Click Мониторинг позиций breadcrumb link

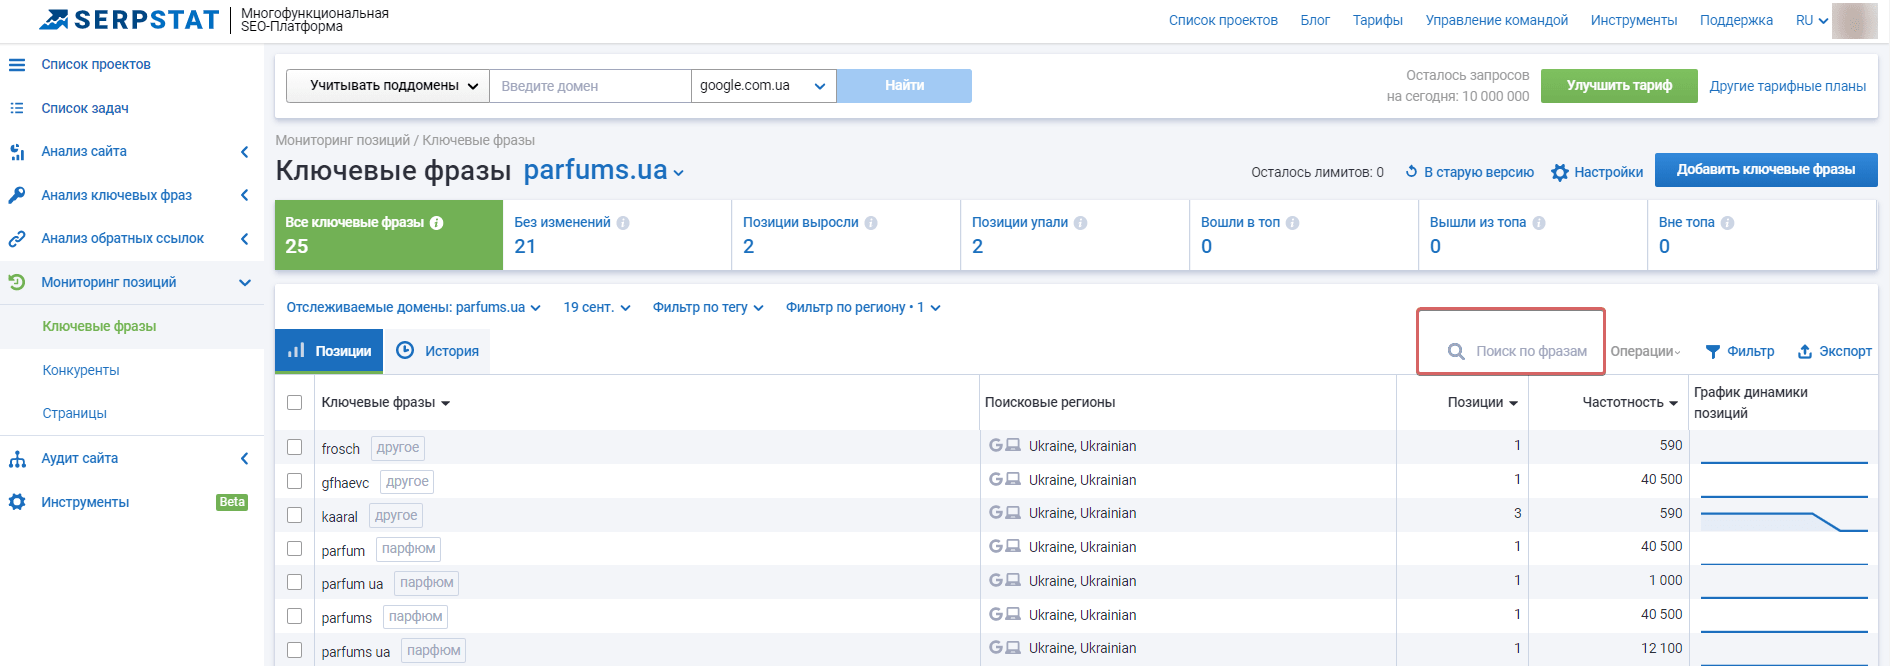[x=342, y=140]
